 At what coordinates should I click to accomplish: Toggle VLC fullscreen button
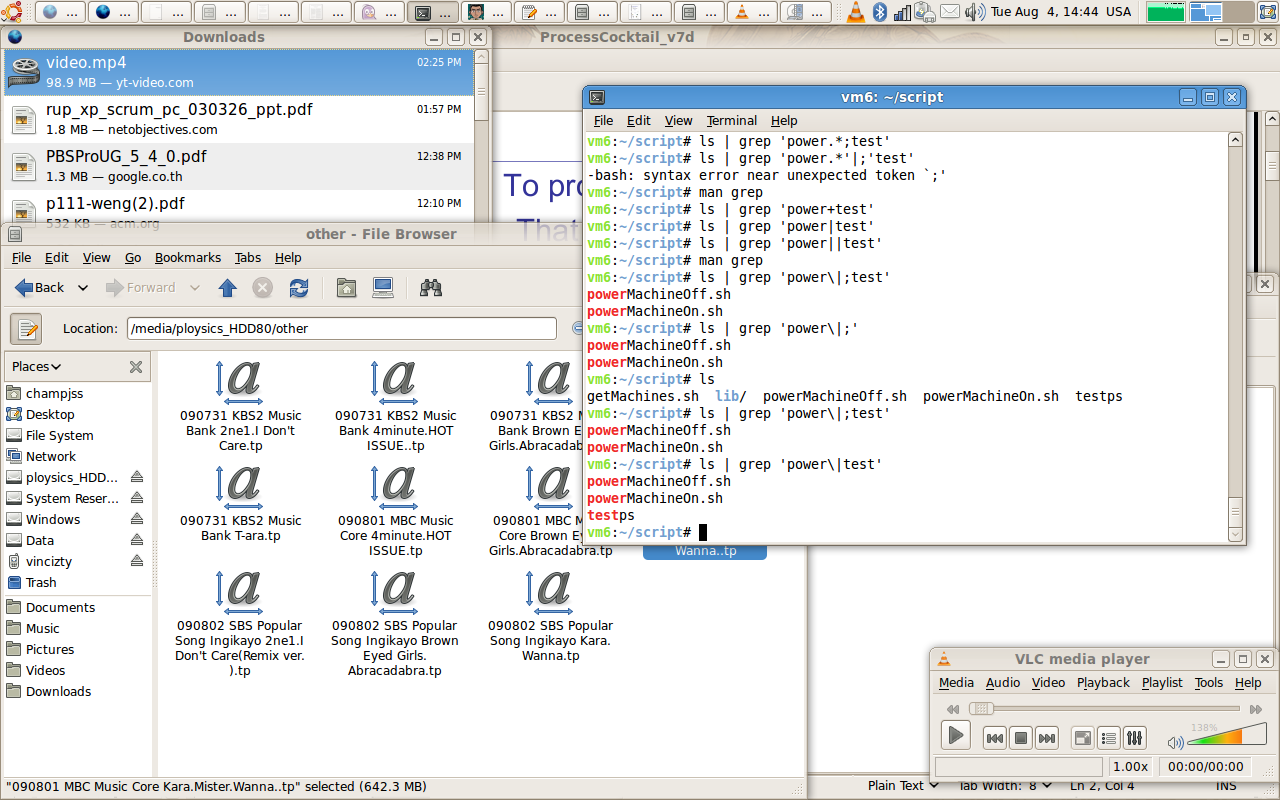[1082, 739]
